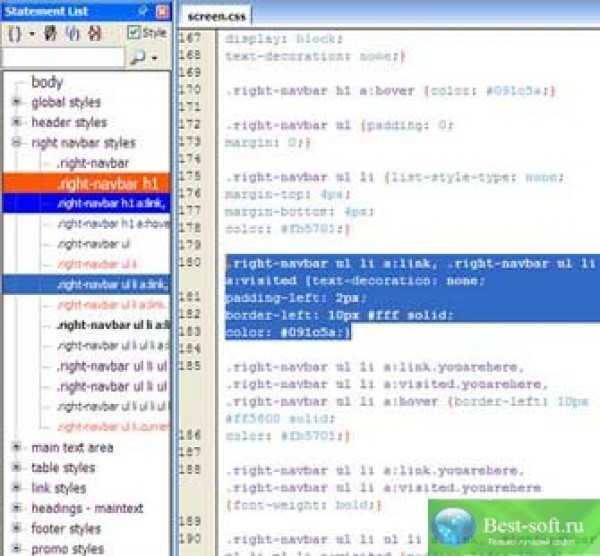Select the footer styles label
Viewport: 600px width, 556px height.
tap(66, 529)
